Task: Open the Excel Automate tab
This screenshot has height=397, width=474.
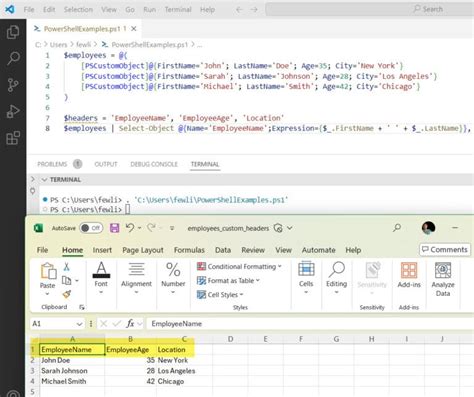Action: click(x=319, y=250)
